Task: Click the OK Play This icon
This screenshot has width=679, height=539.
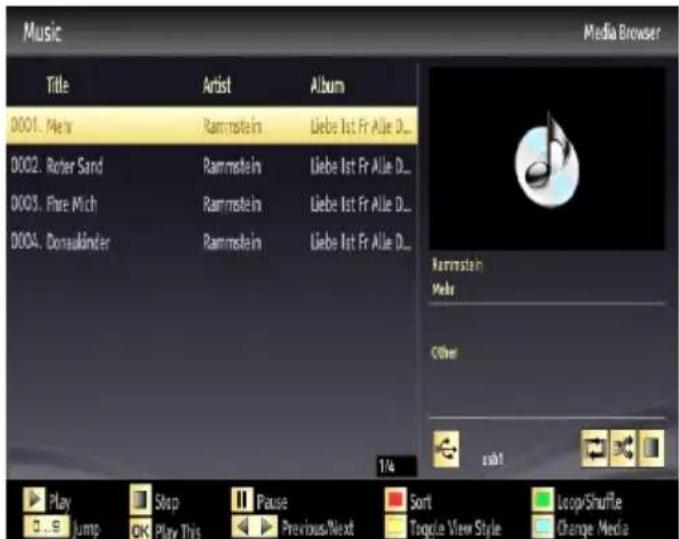Action: pyautogui.click(x=141, y=529)
